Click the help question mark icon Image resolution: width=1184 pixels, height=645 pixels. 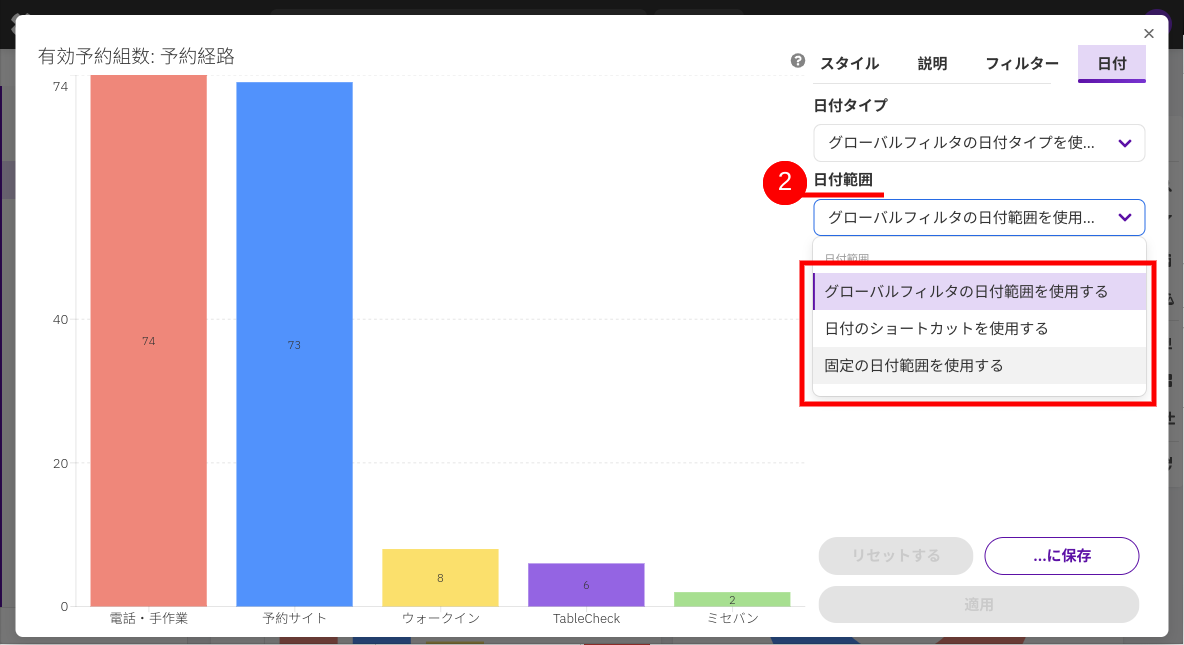point(797,61)
